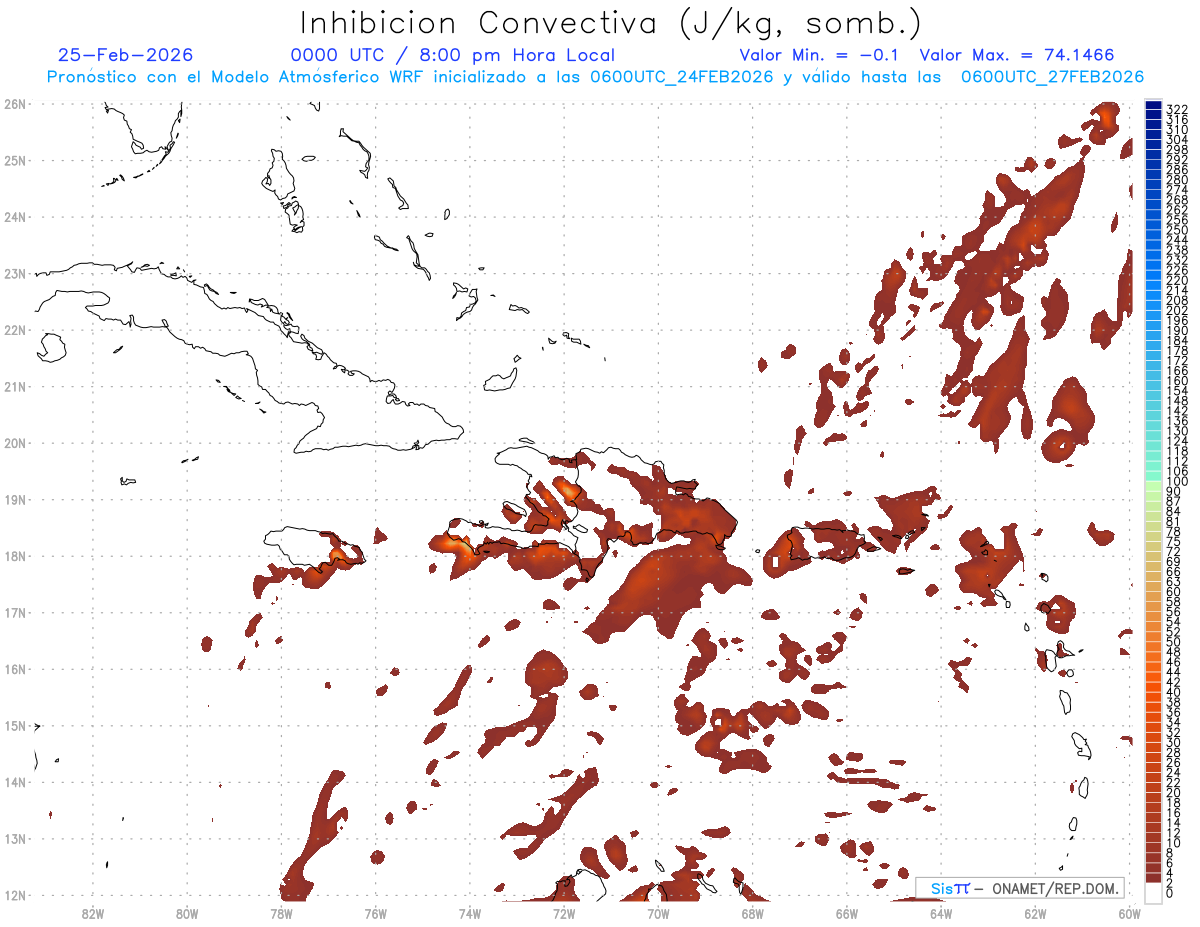Click the 78W longitude label
The image size is (1200, 927).
click(x=281, y=913)
